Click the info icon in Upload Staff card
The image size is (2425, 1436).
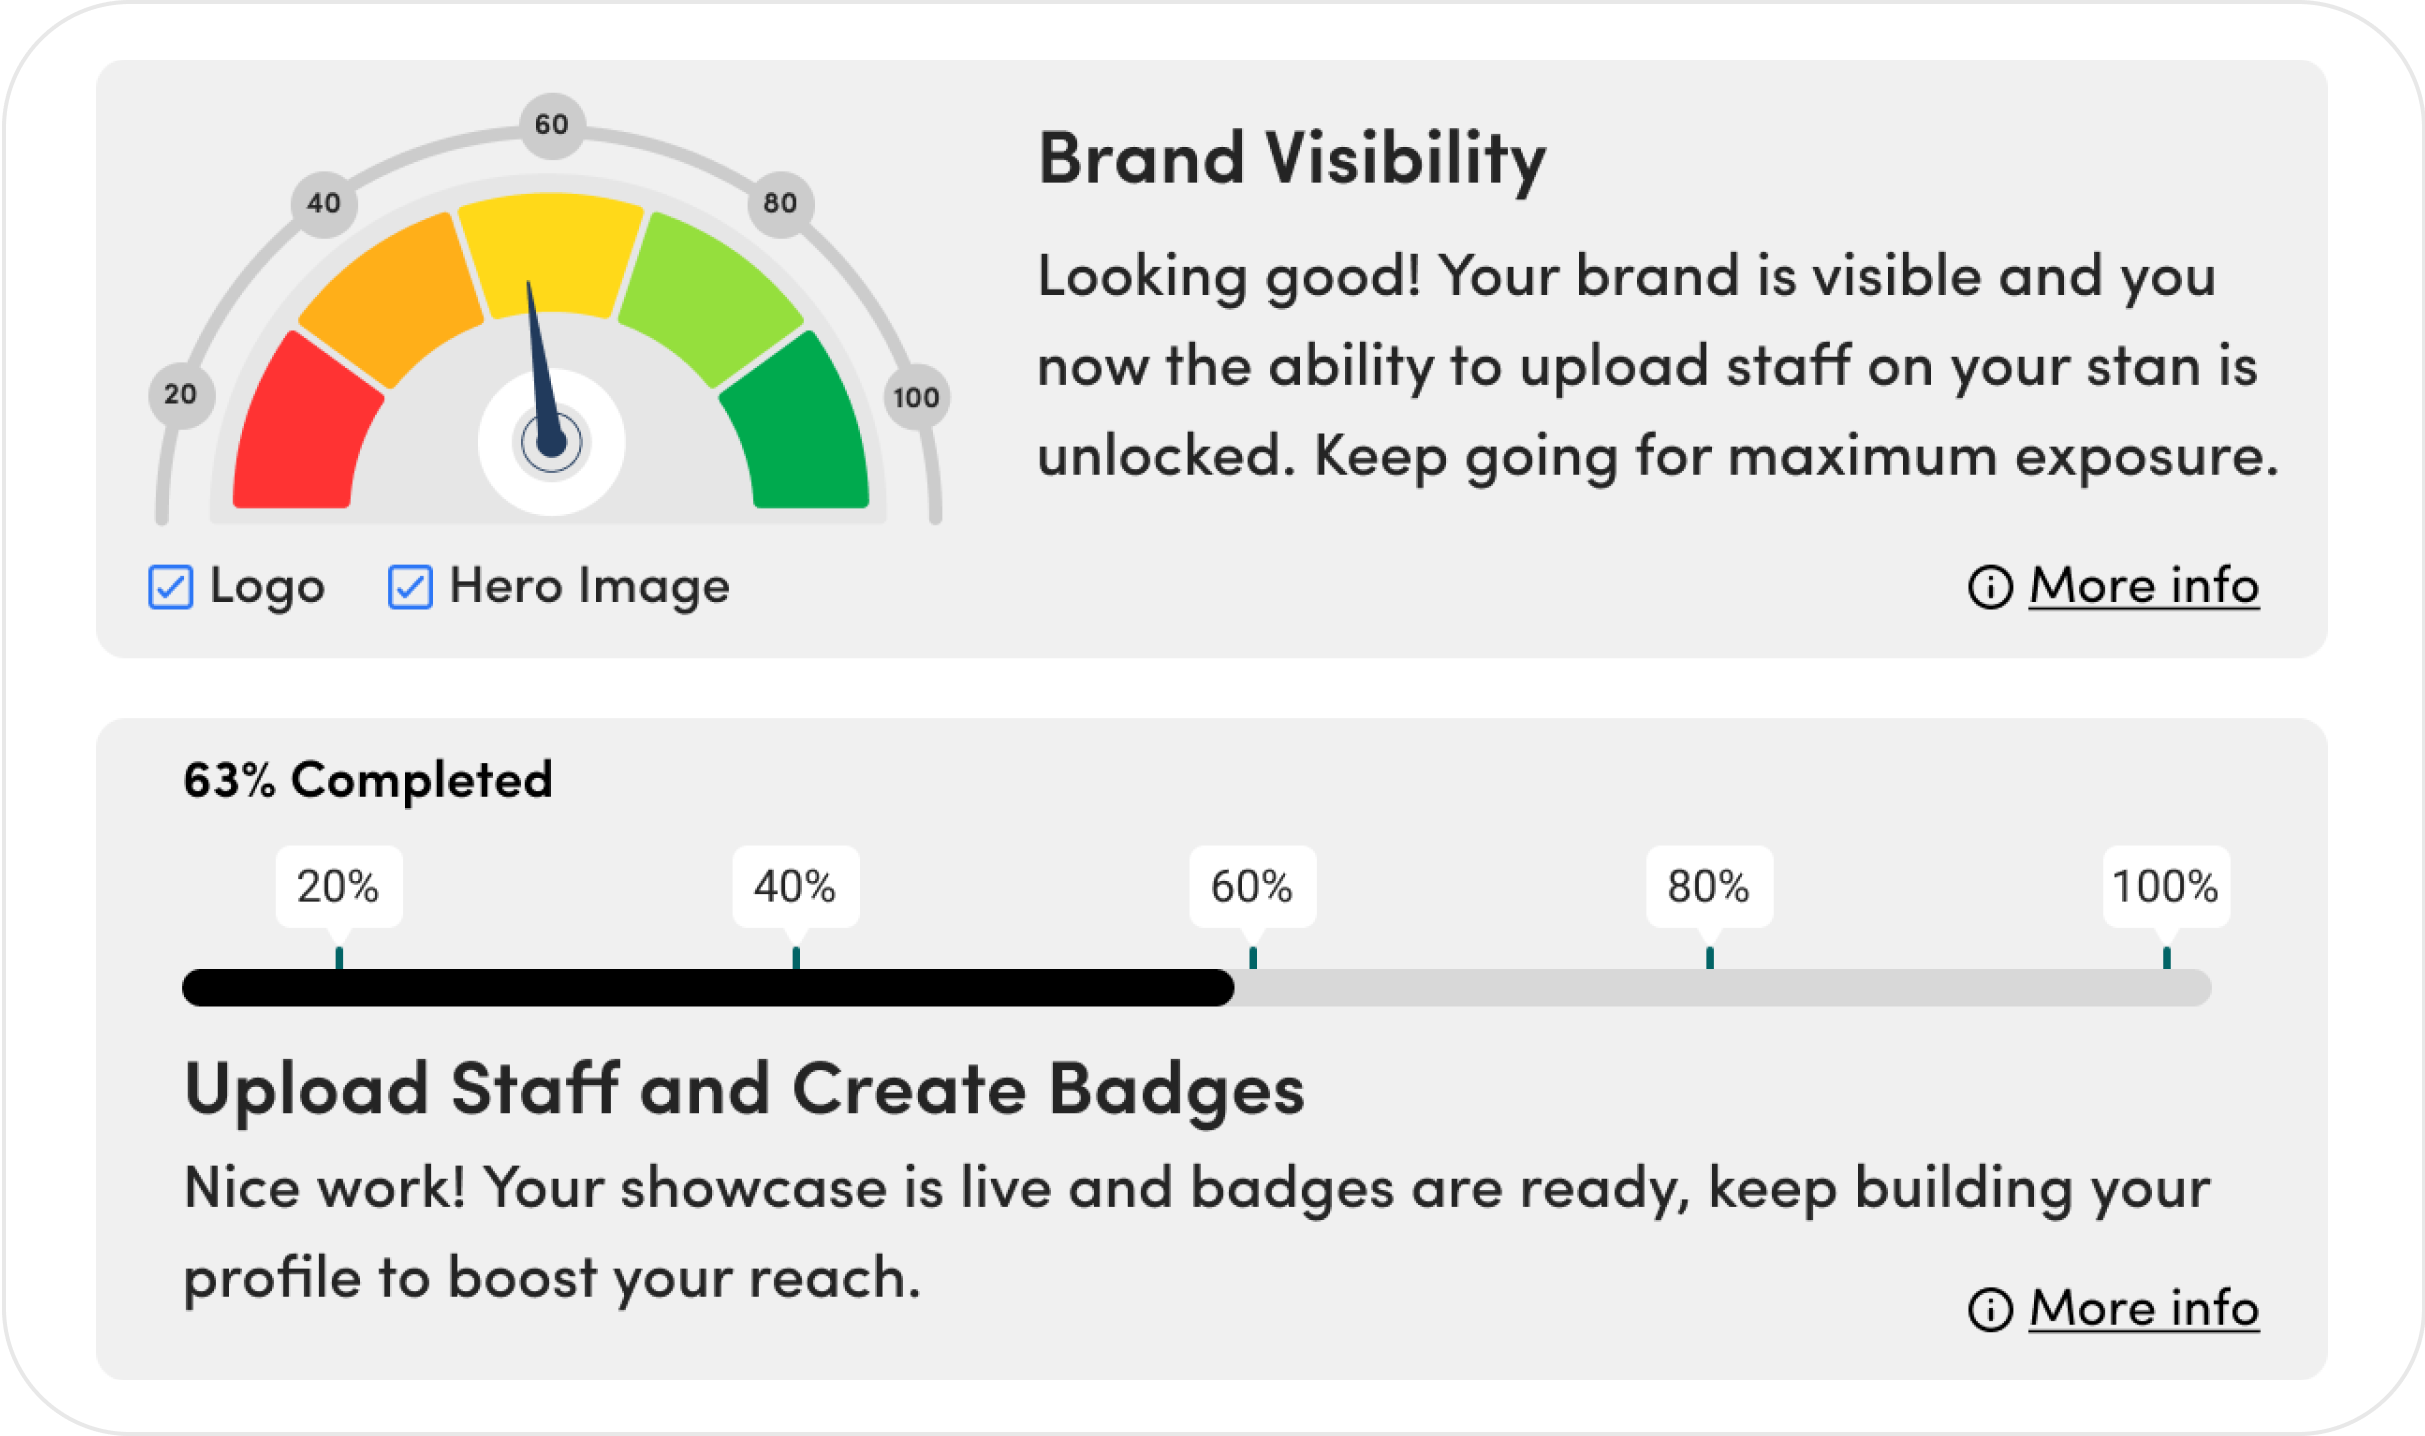click(1989, 1309)
